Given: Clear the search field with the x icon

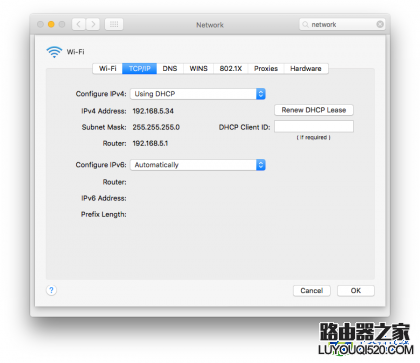Looking at the screenshot, I should pyautogui.click(x=380, y=24).
